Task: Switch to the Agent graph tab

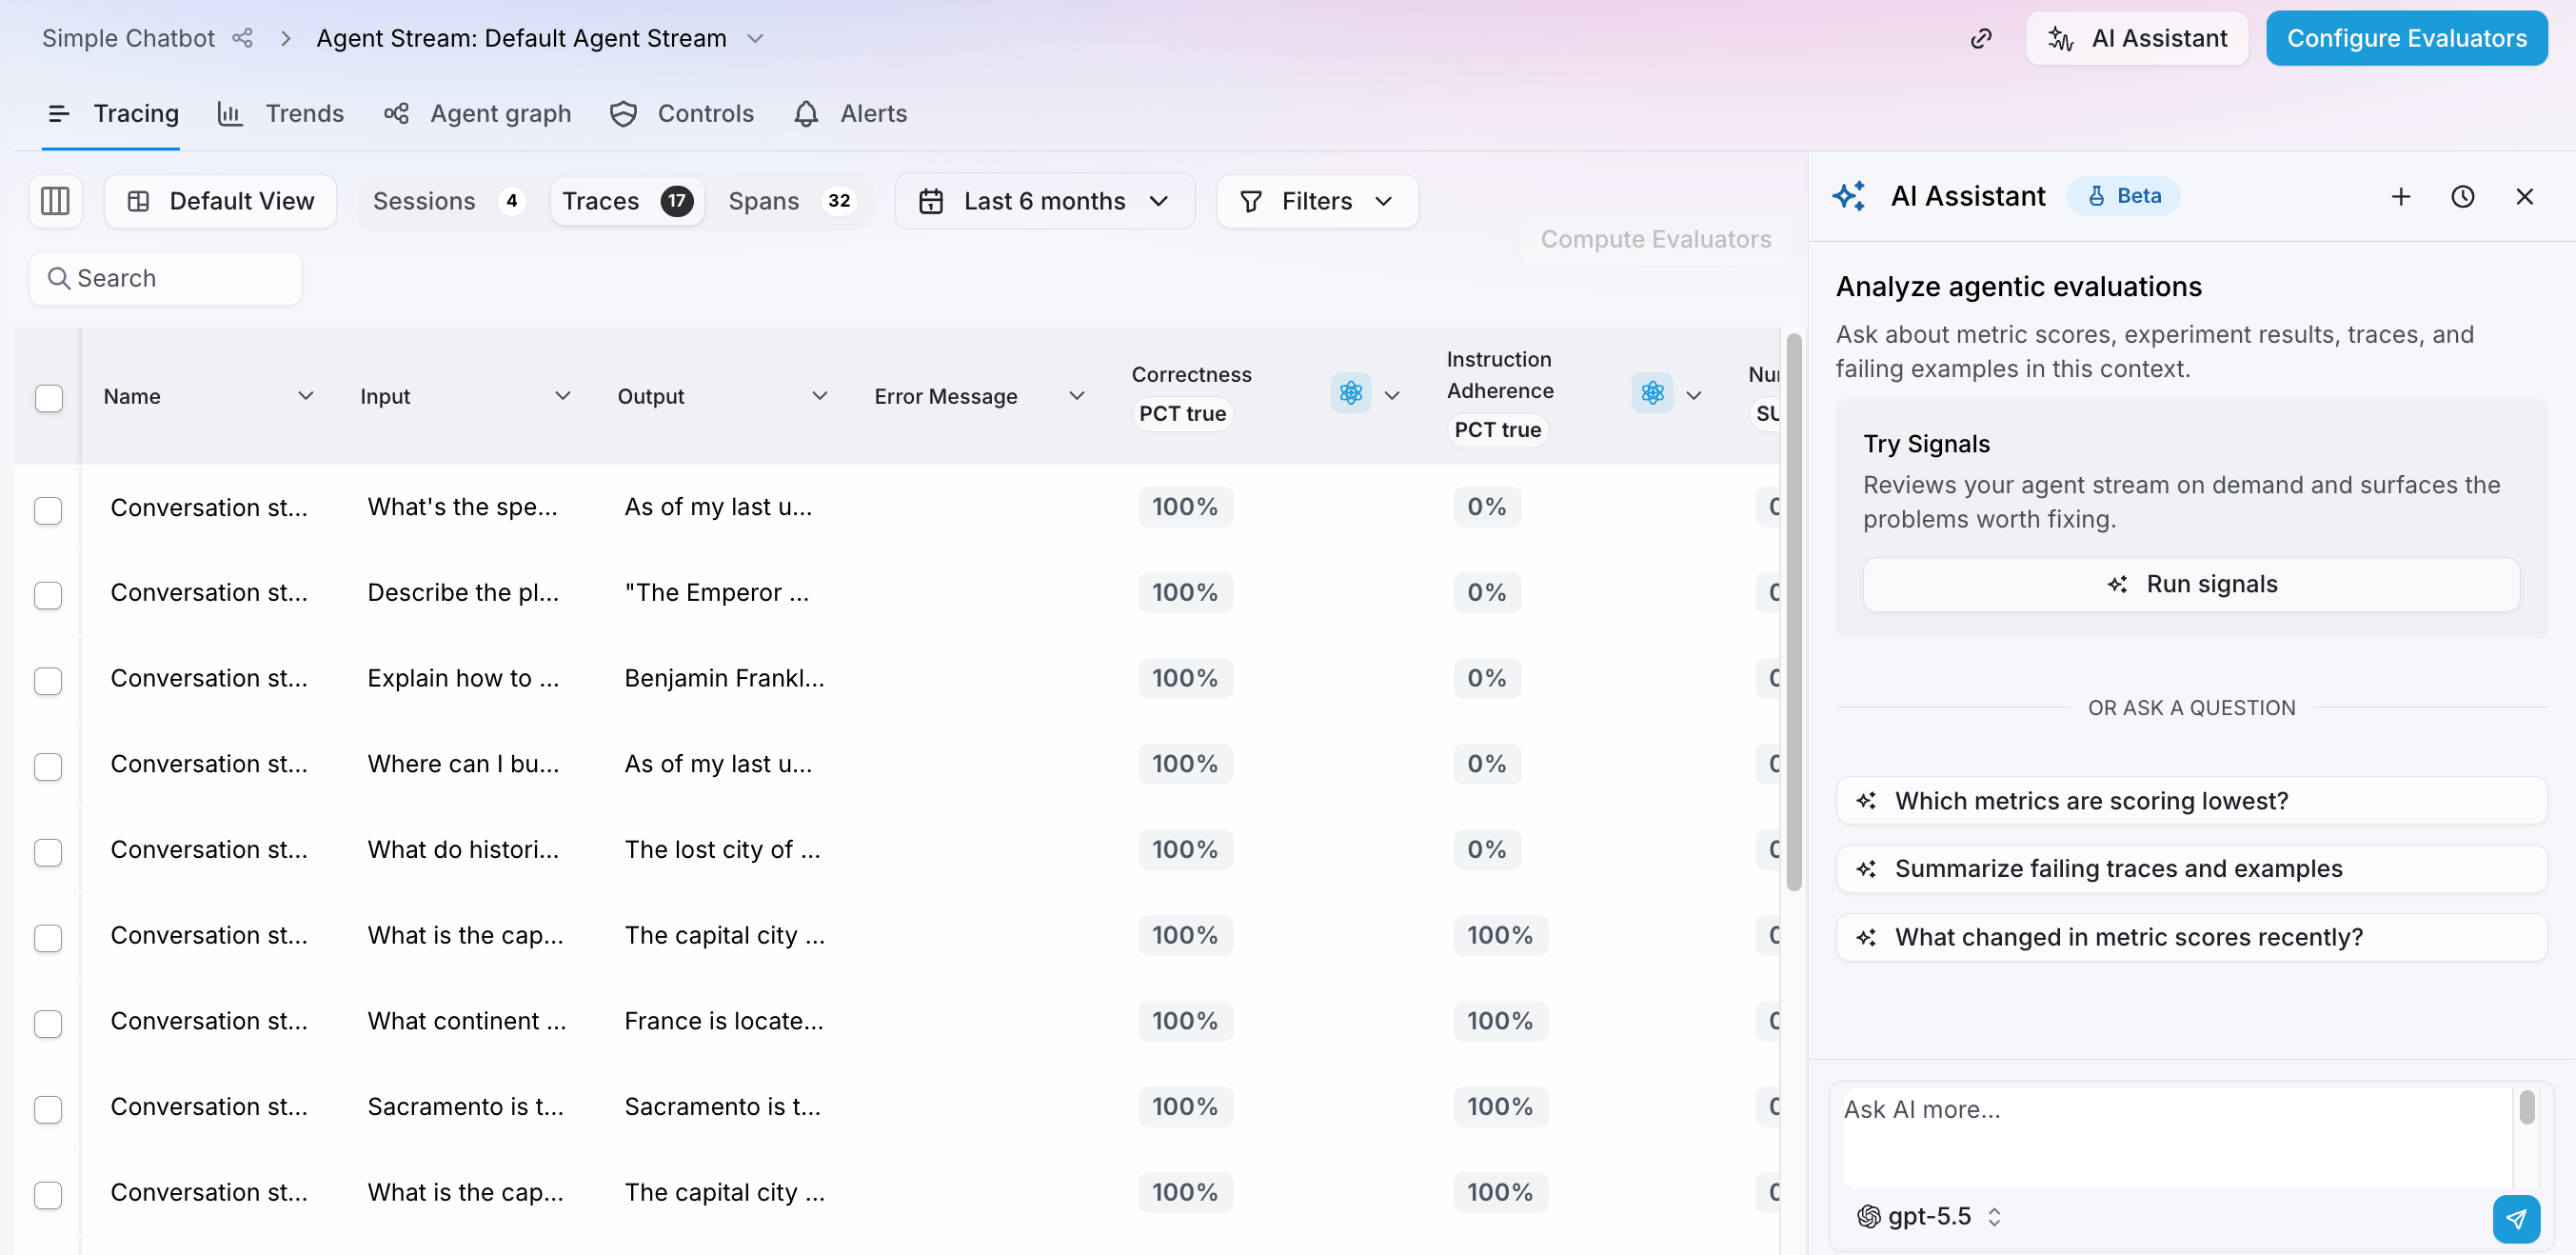Action: 477,113
